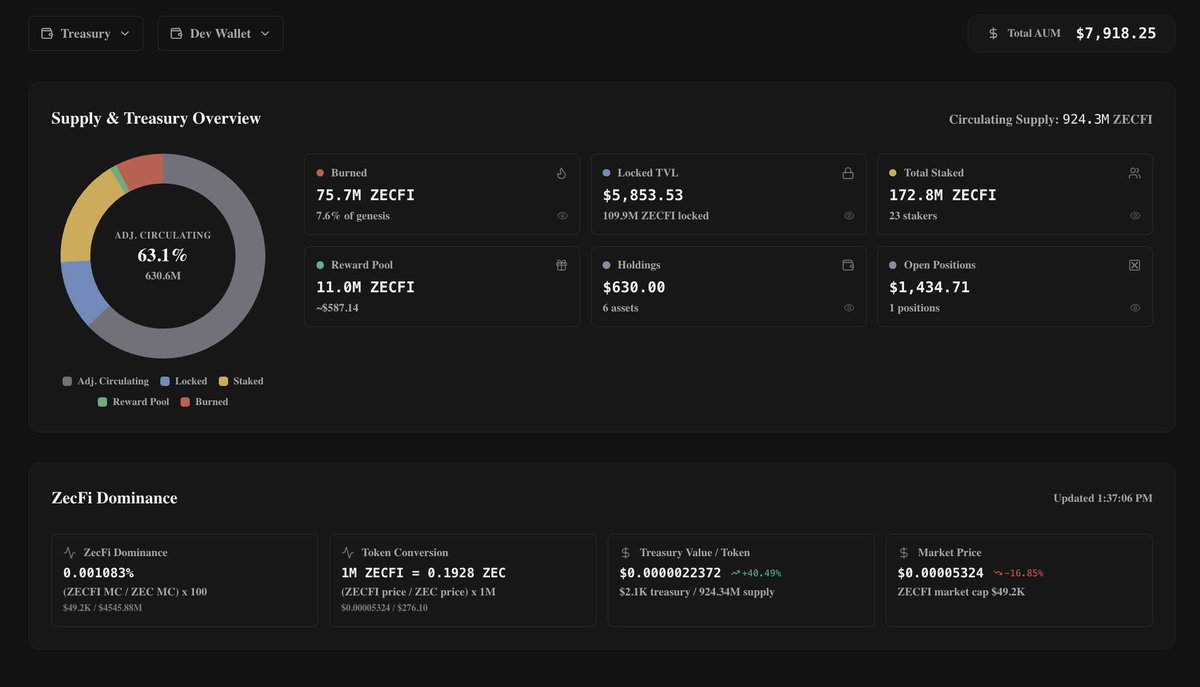
Task: Click 1M ZECFI = 0.1928 ZEC text
Action: tap(423, 573)
